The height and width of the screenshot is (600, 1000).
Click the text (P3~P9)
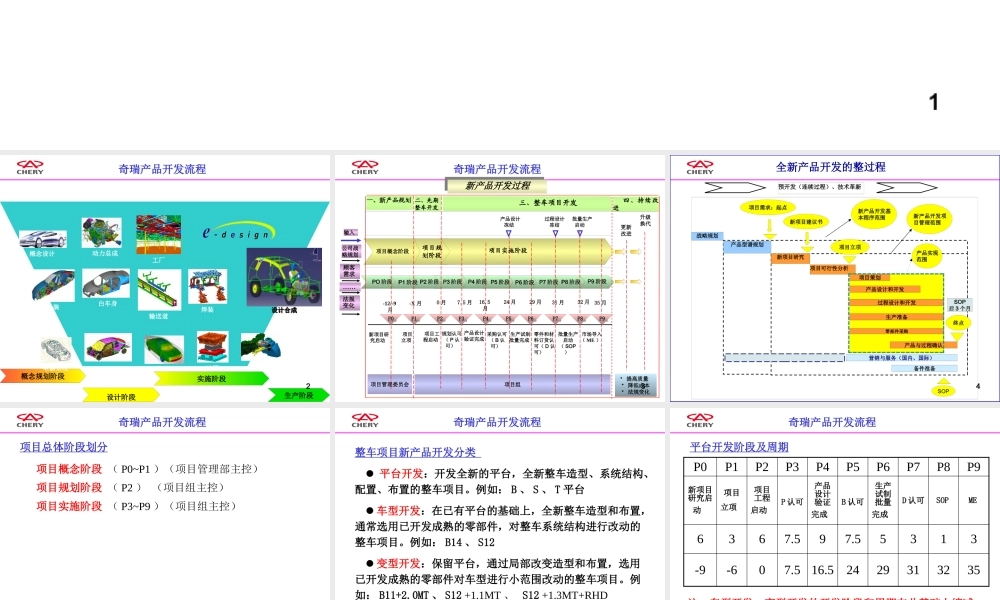[x=136, y=506]
